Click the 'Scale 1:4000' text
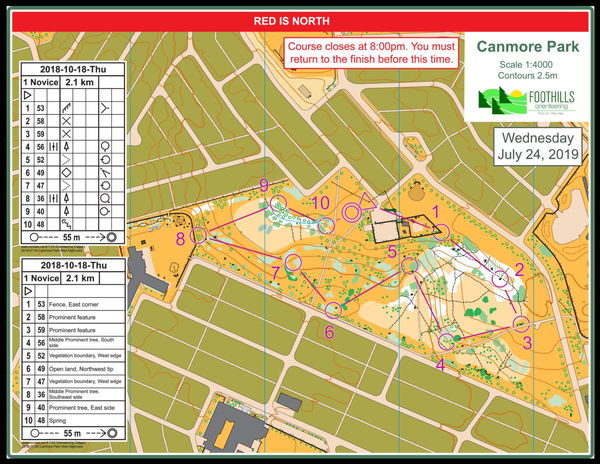Screen dimensions: 600x464 [526, 65]
